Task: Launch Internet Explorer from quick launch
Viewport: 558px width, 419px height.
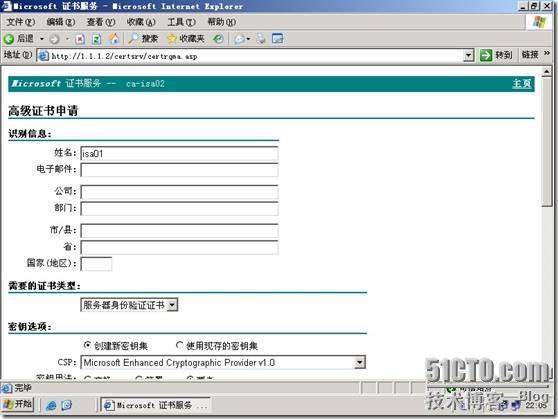Action: point(51,405)
